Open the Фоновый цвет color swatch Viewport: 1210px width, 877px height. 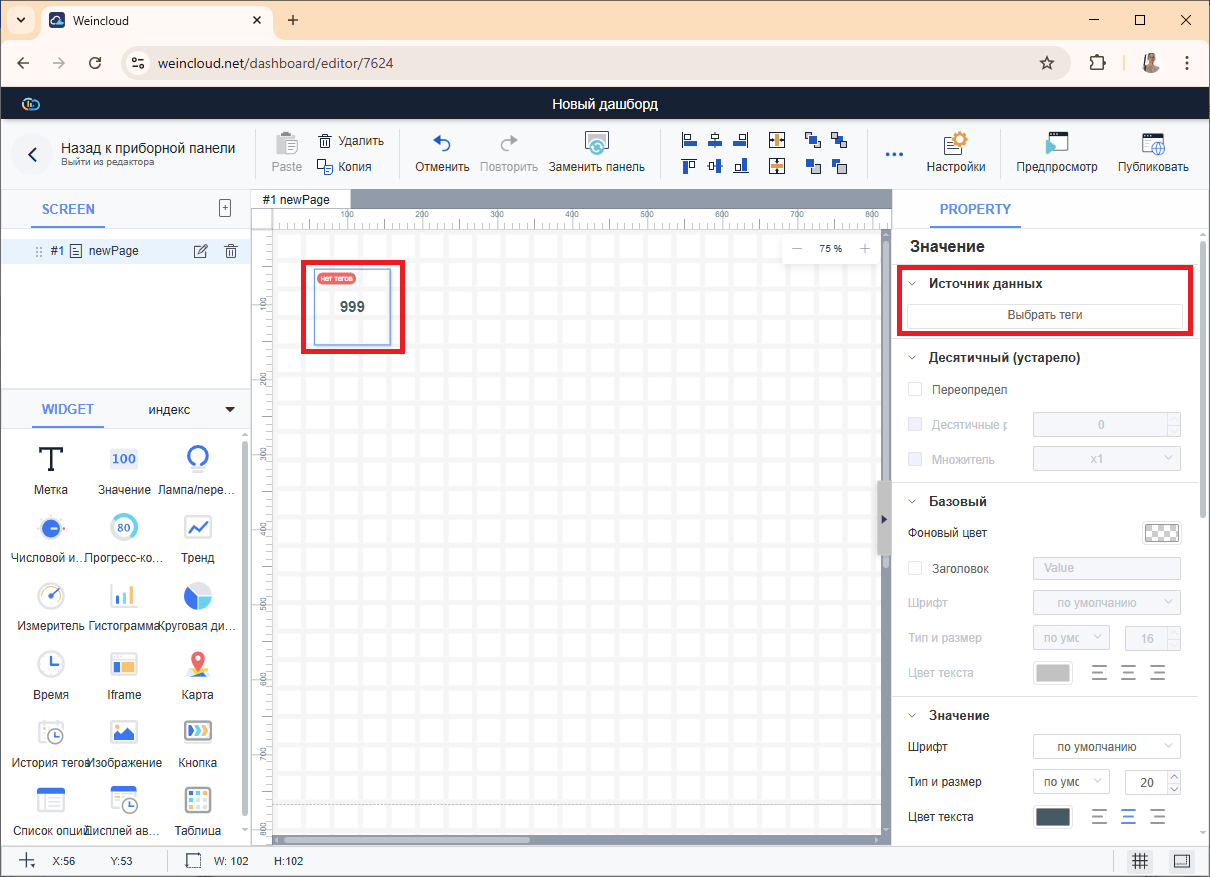pyautogui.click(x=1160, y=533)
